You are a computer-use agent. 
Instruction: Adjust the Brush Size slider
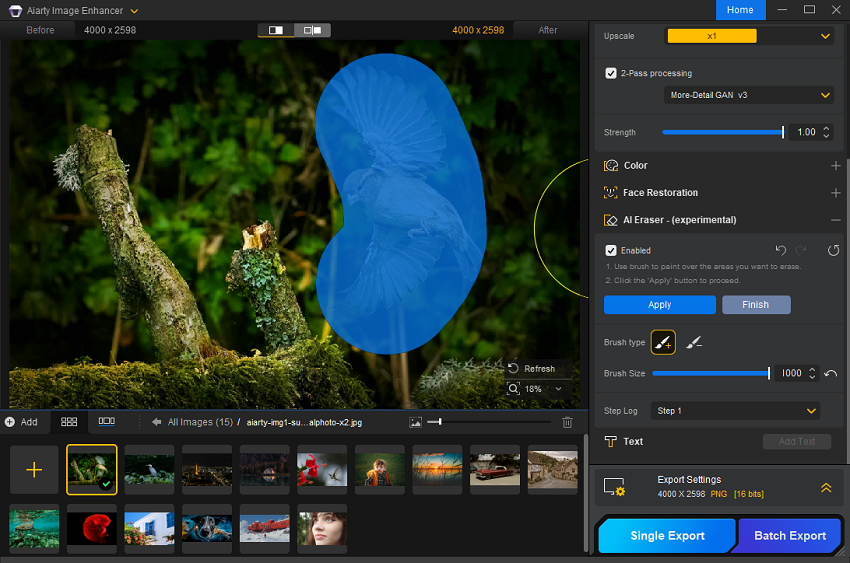pos(711,373)
